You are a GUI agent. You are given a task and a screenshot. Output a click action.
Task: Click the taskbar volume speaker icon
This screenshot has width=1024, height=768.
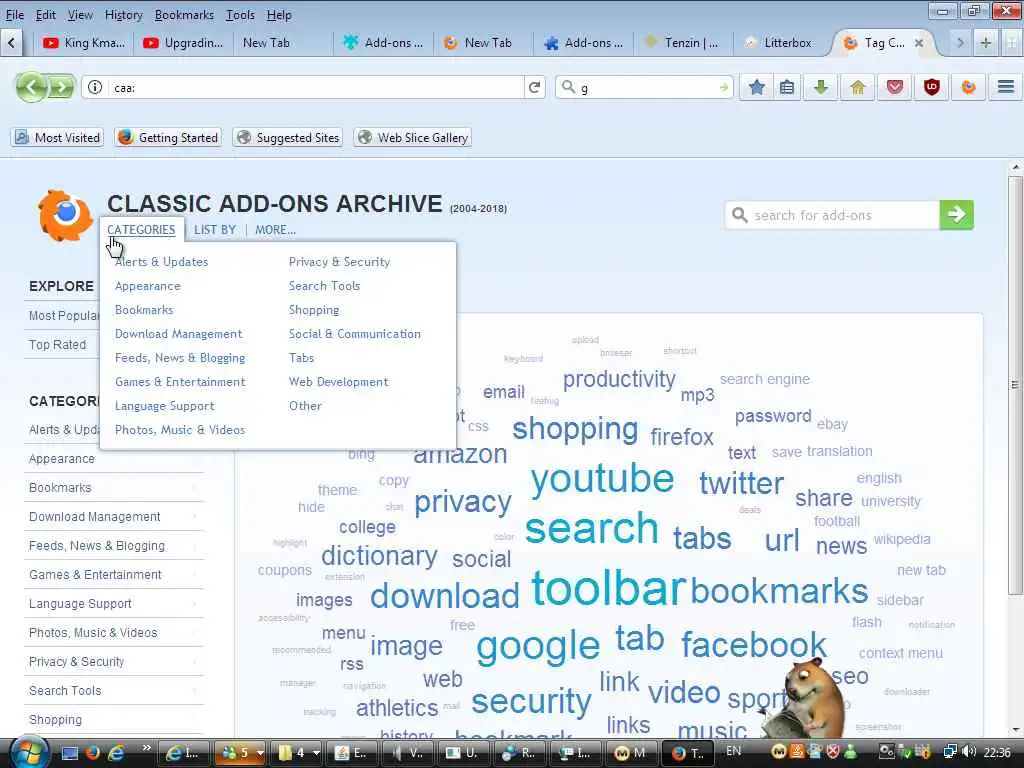969,752
